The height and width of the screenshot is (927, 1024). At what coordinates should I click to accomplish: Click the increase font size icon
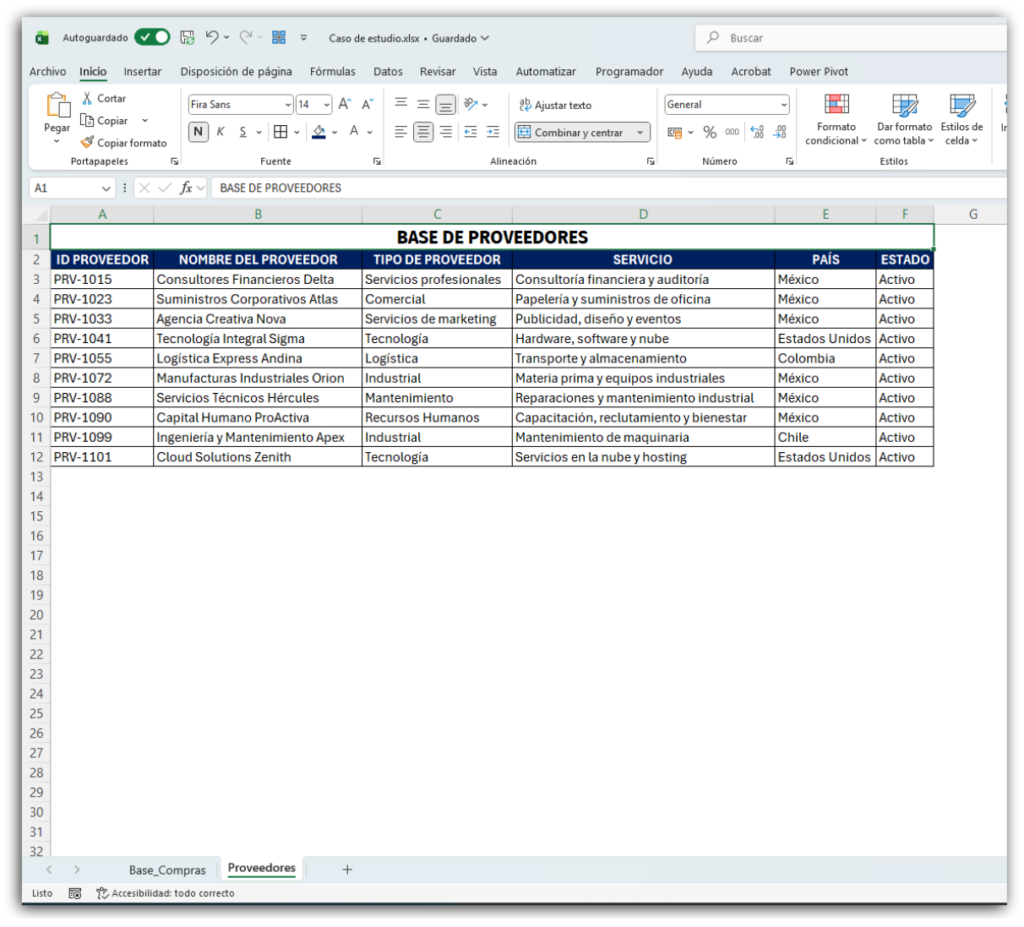coord(344,104)
